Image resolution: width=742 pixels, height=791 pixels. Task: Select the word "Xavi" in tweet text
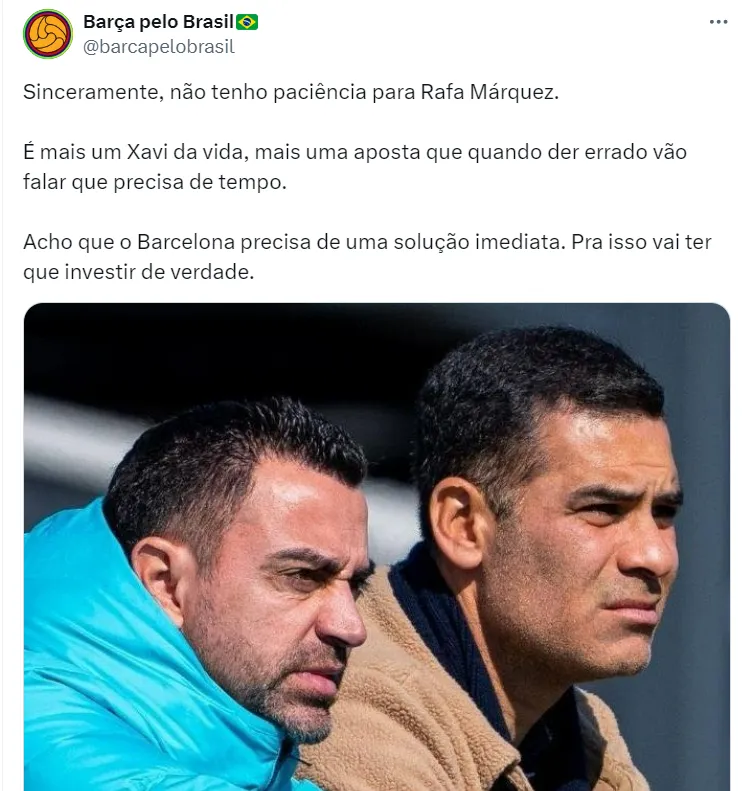point(147,152)
